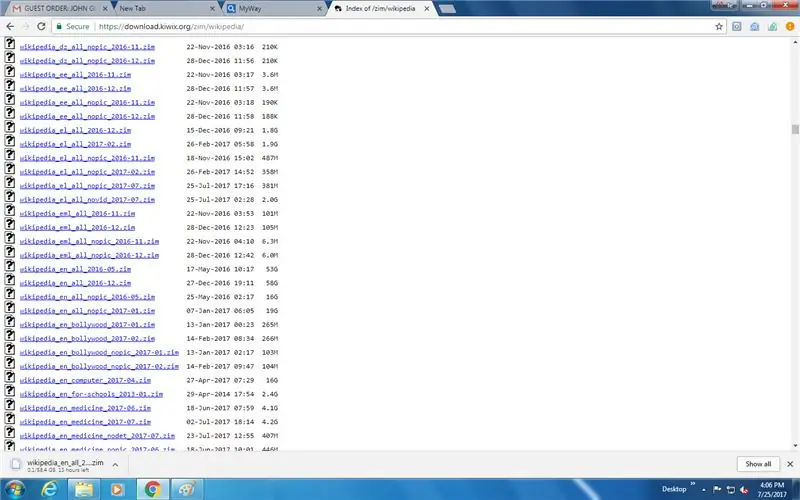800x500 pixels.
Task: Open link wikipedia_en_for-schools_2013-01.zim
Action: click(x=91, y=394)
